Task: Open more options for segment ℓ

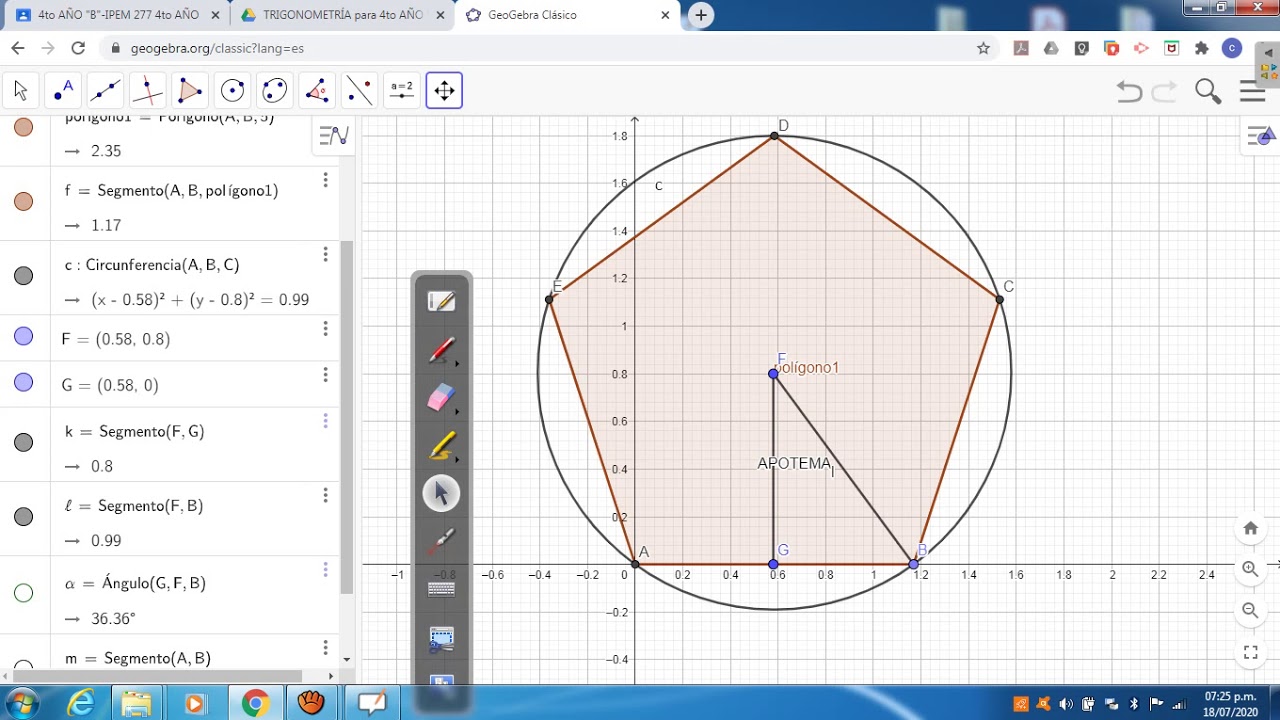Action: coord(325,495)
